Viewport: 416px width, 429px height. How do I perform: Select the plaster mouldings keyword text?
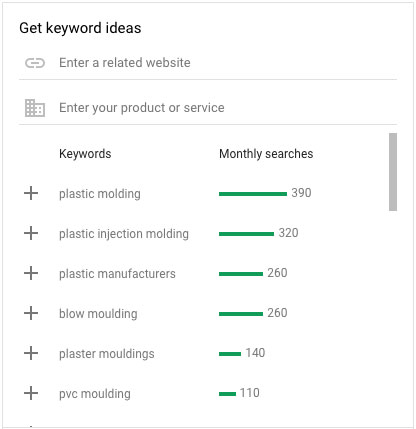click(x=107, y=354)
